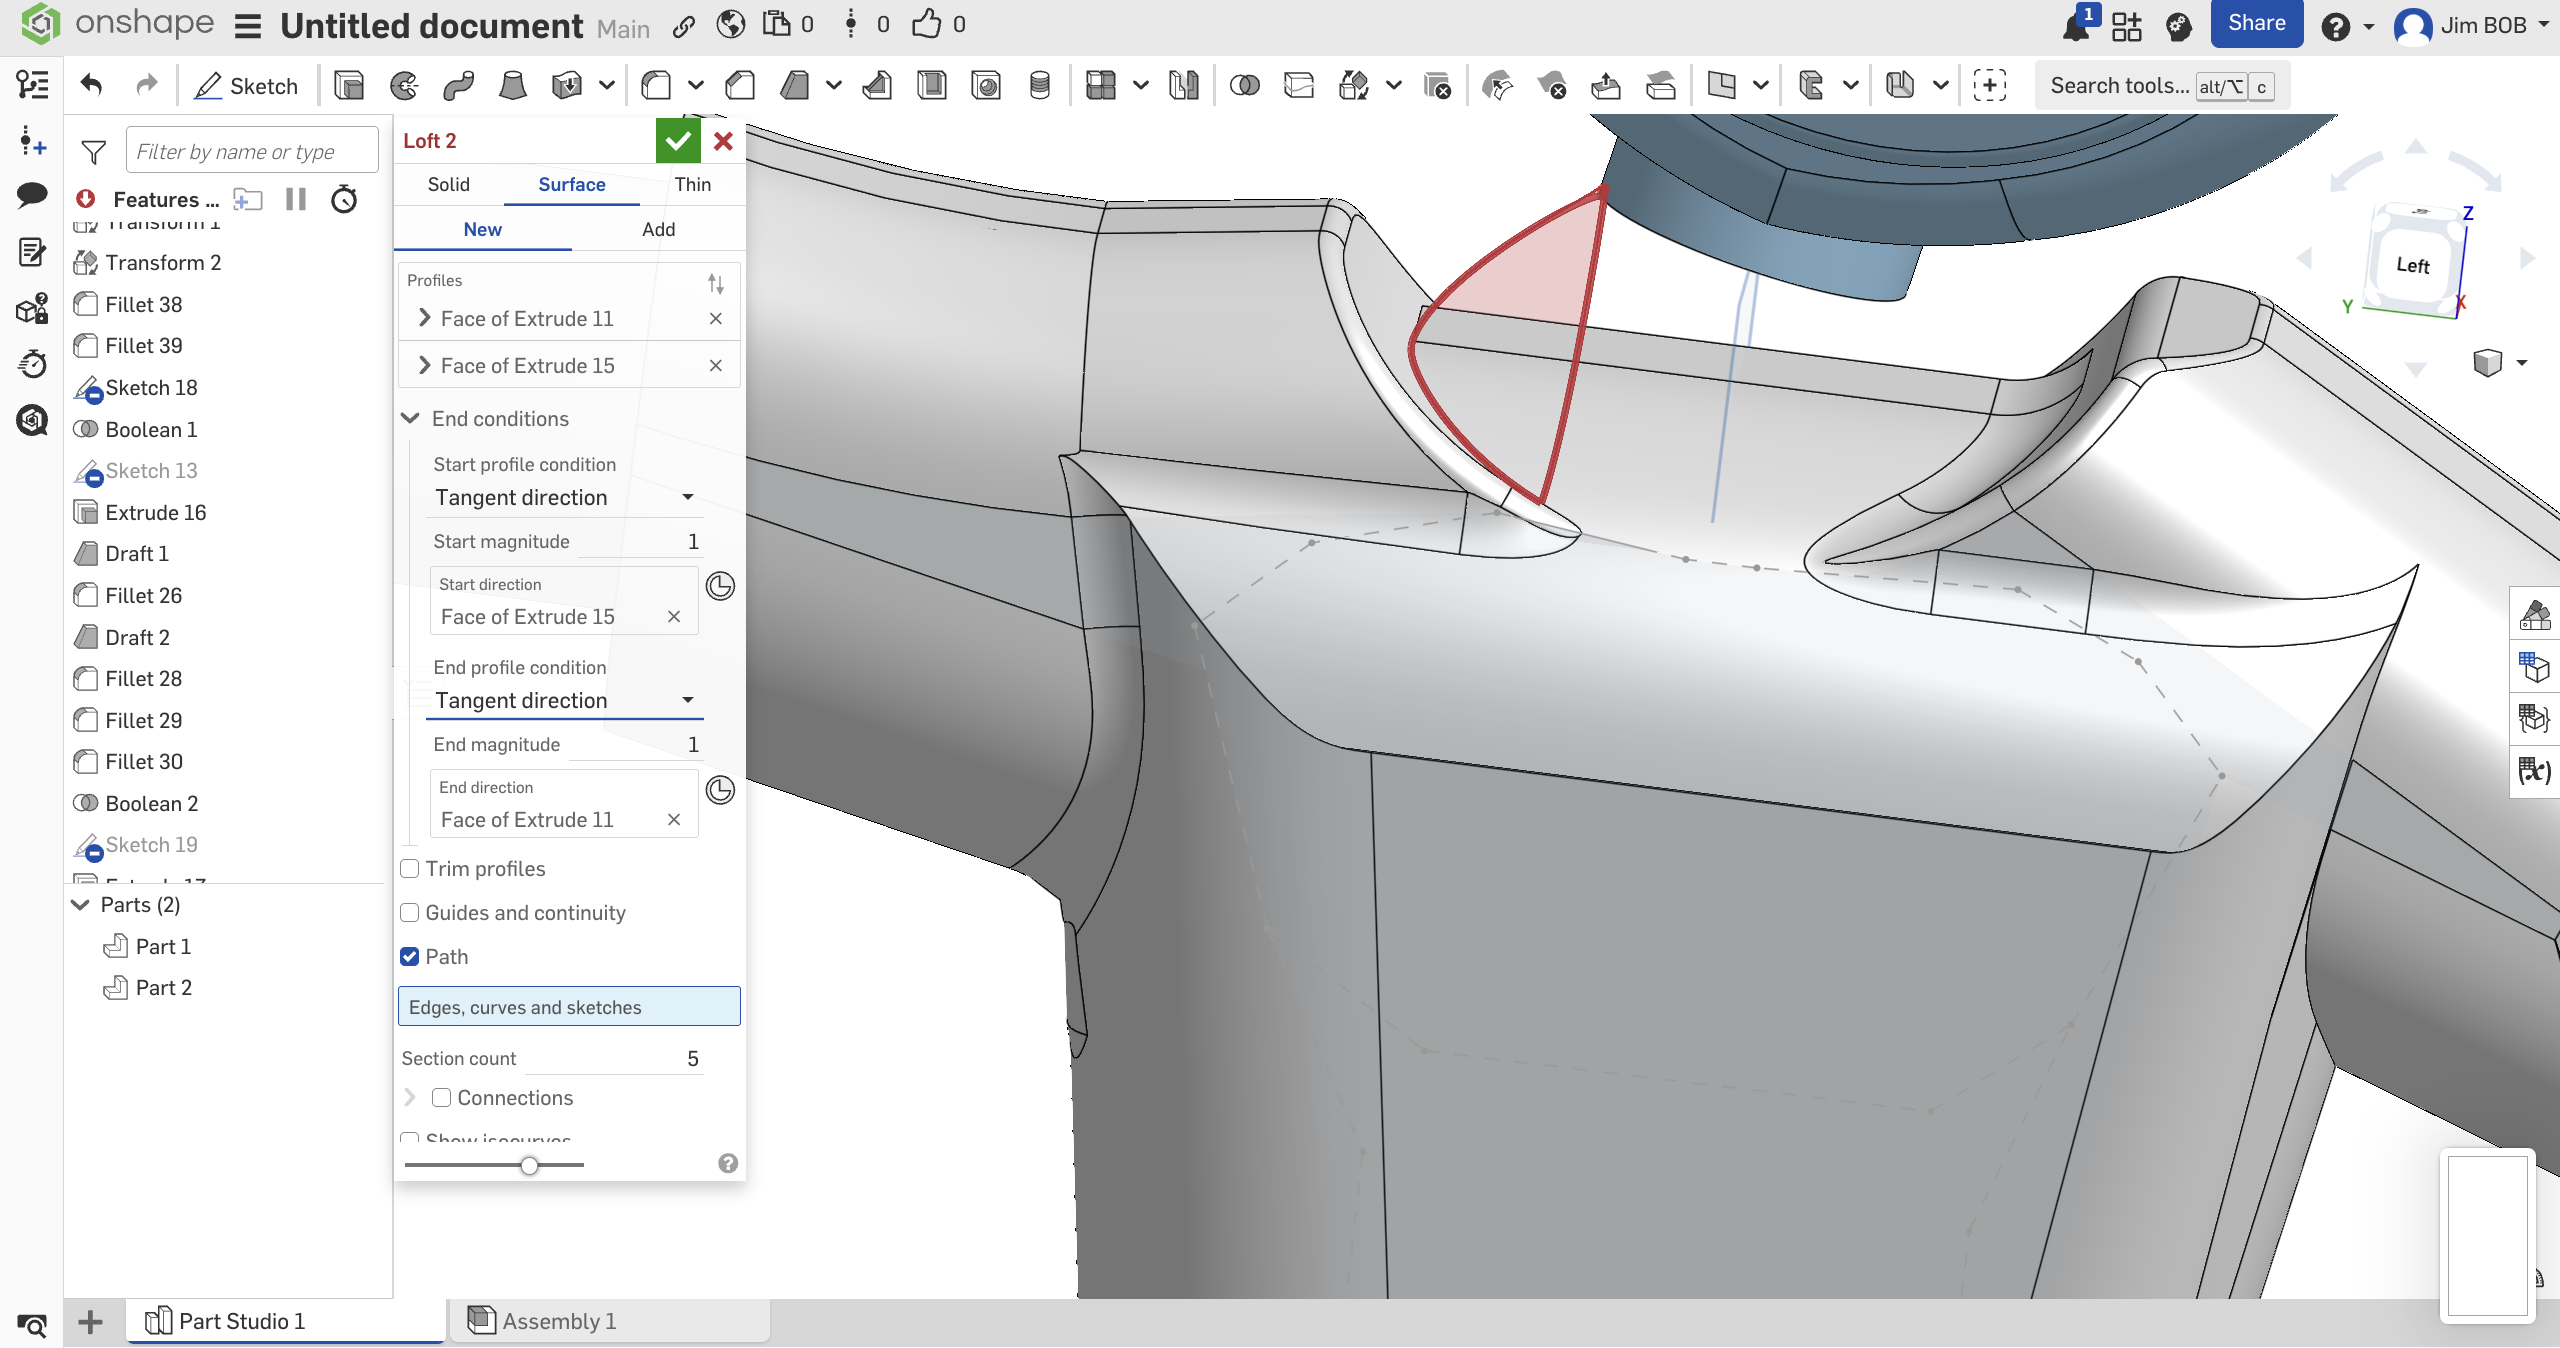The width and height of the screenshot is (2560, 1348).
Task: Reverse profile order with arrows icon
Action: [715, 283]
